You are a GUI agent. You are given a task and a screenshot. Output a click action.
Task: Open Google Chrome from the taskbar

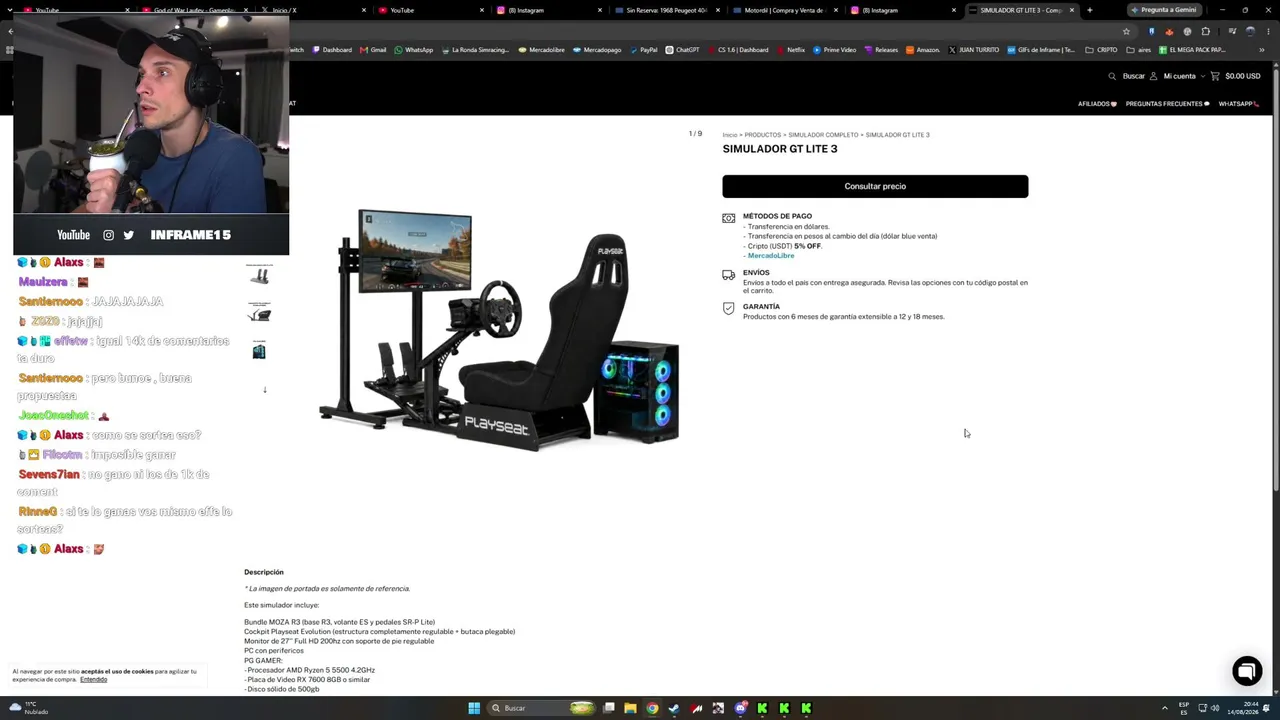pyautogui.click(x=652, y=708)
